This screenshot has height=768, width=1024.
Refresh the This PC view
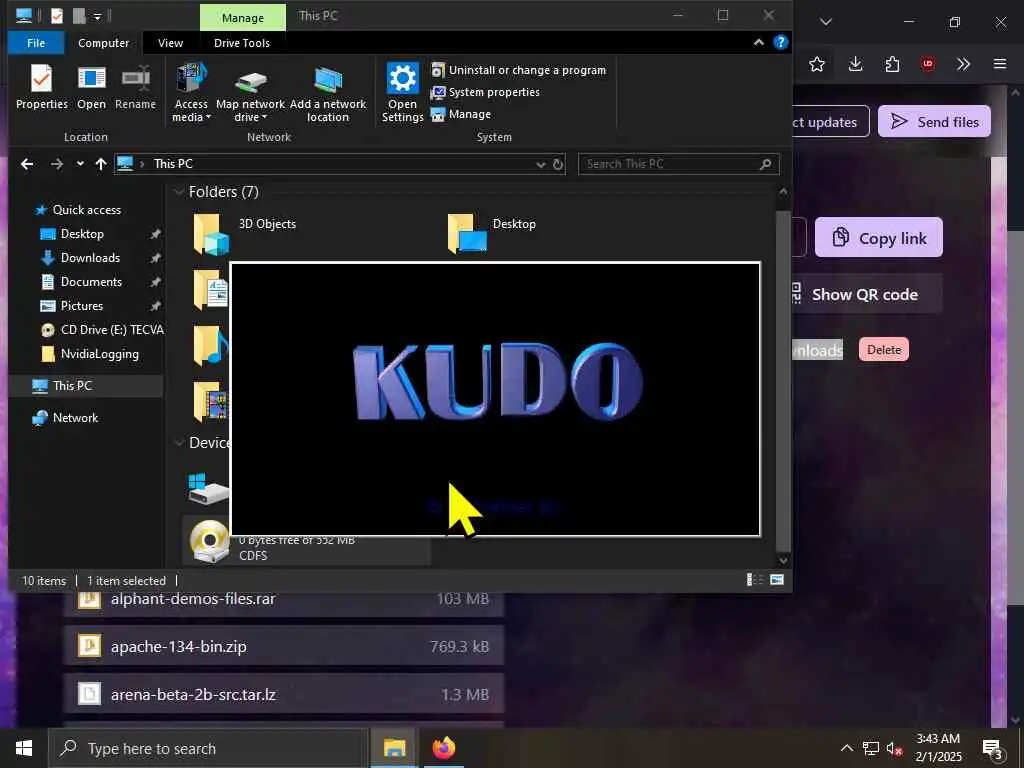click(x=558, y=165)
